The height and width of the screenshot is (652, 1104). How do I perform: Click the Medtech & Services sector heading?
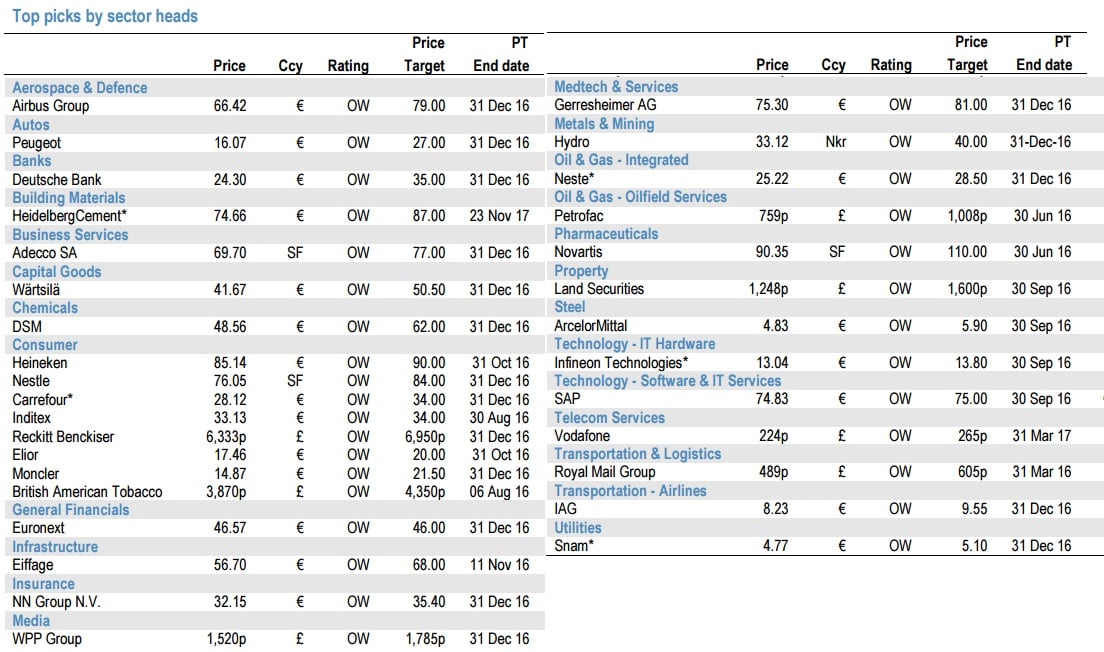click(x=616, y=87)
